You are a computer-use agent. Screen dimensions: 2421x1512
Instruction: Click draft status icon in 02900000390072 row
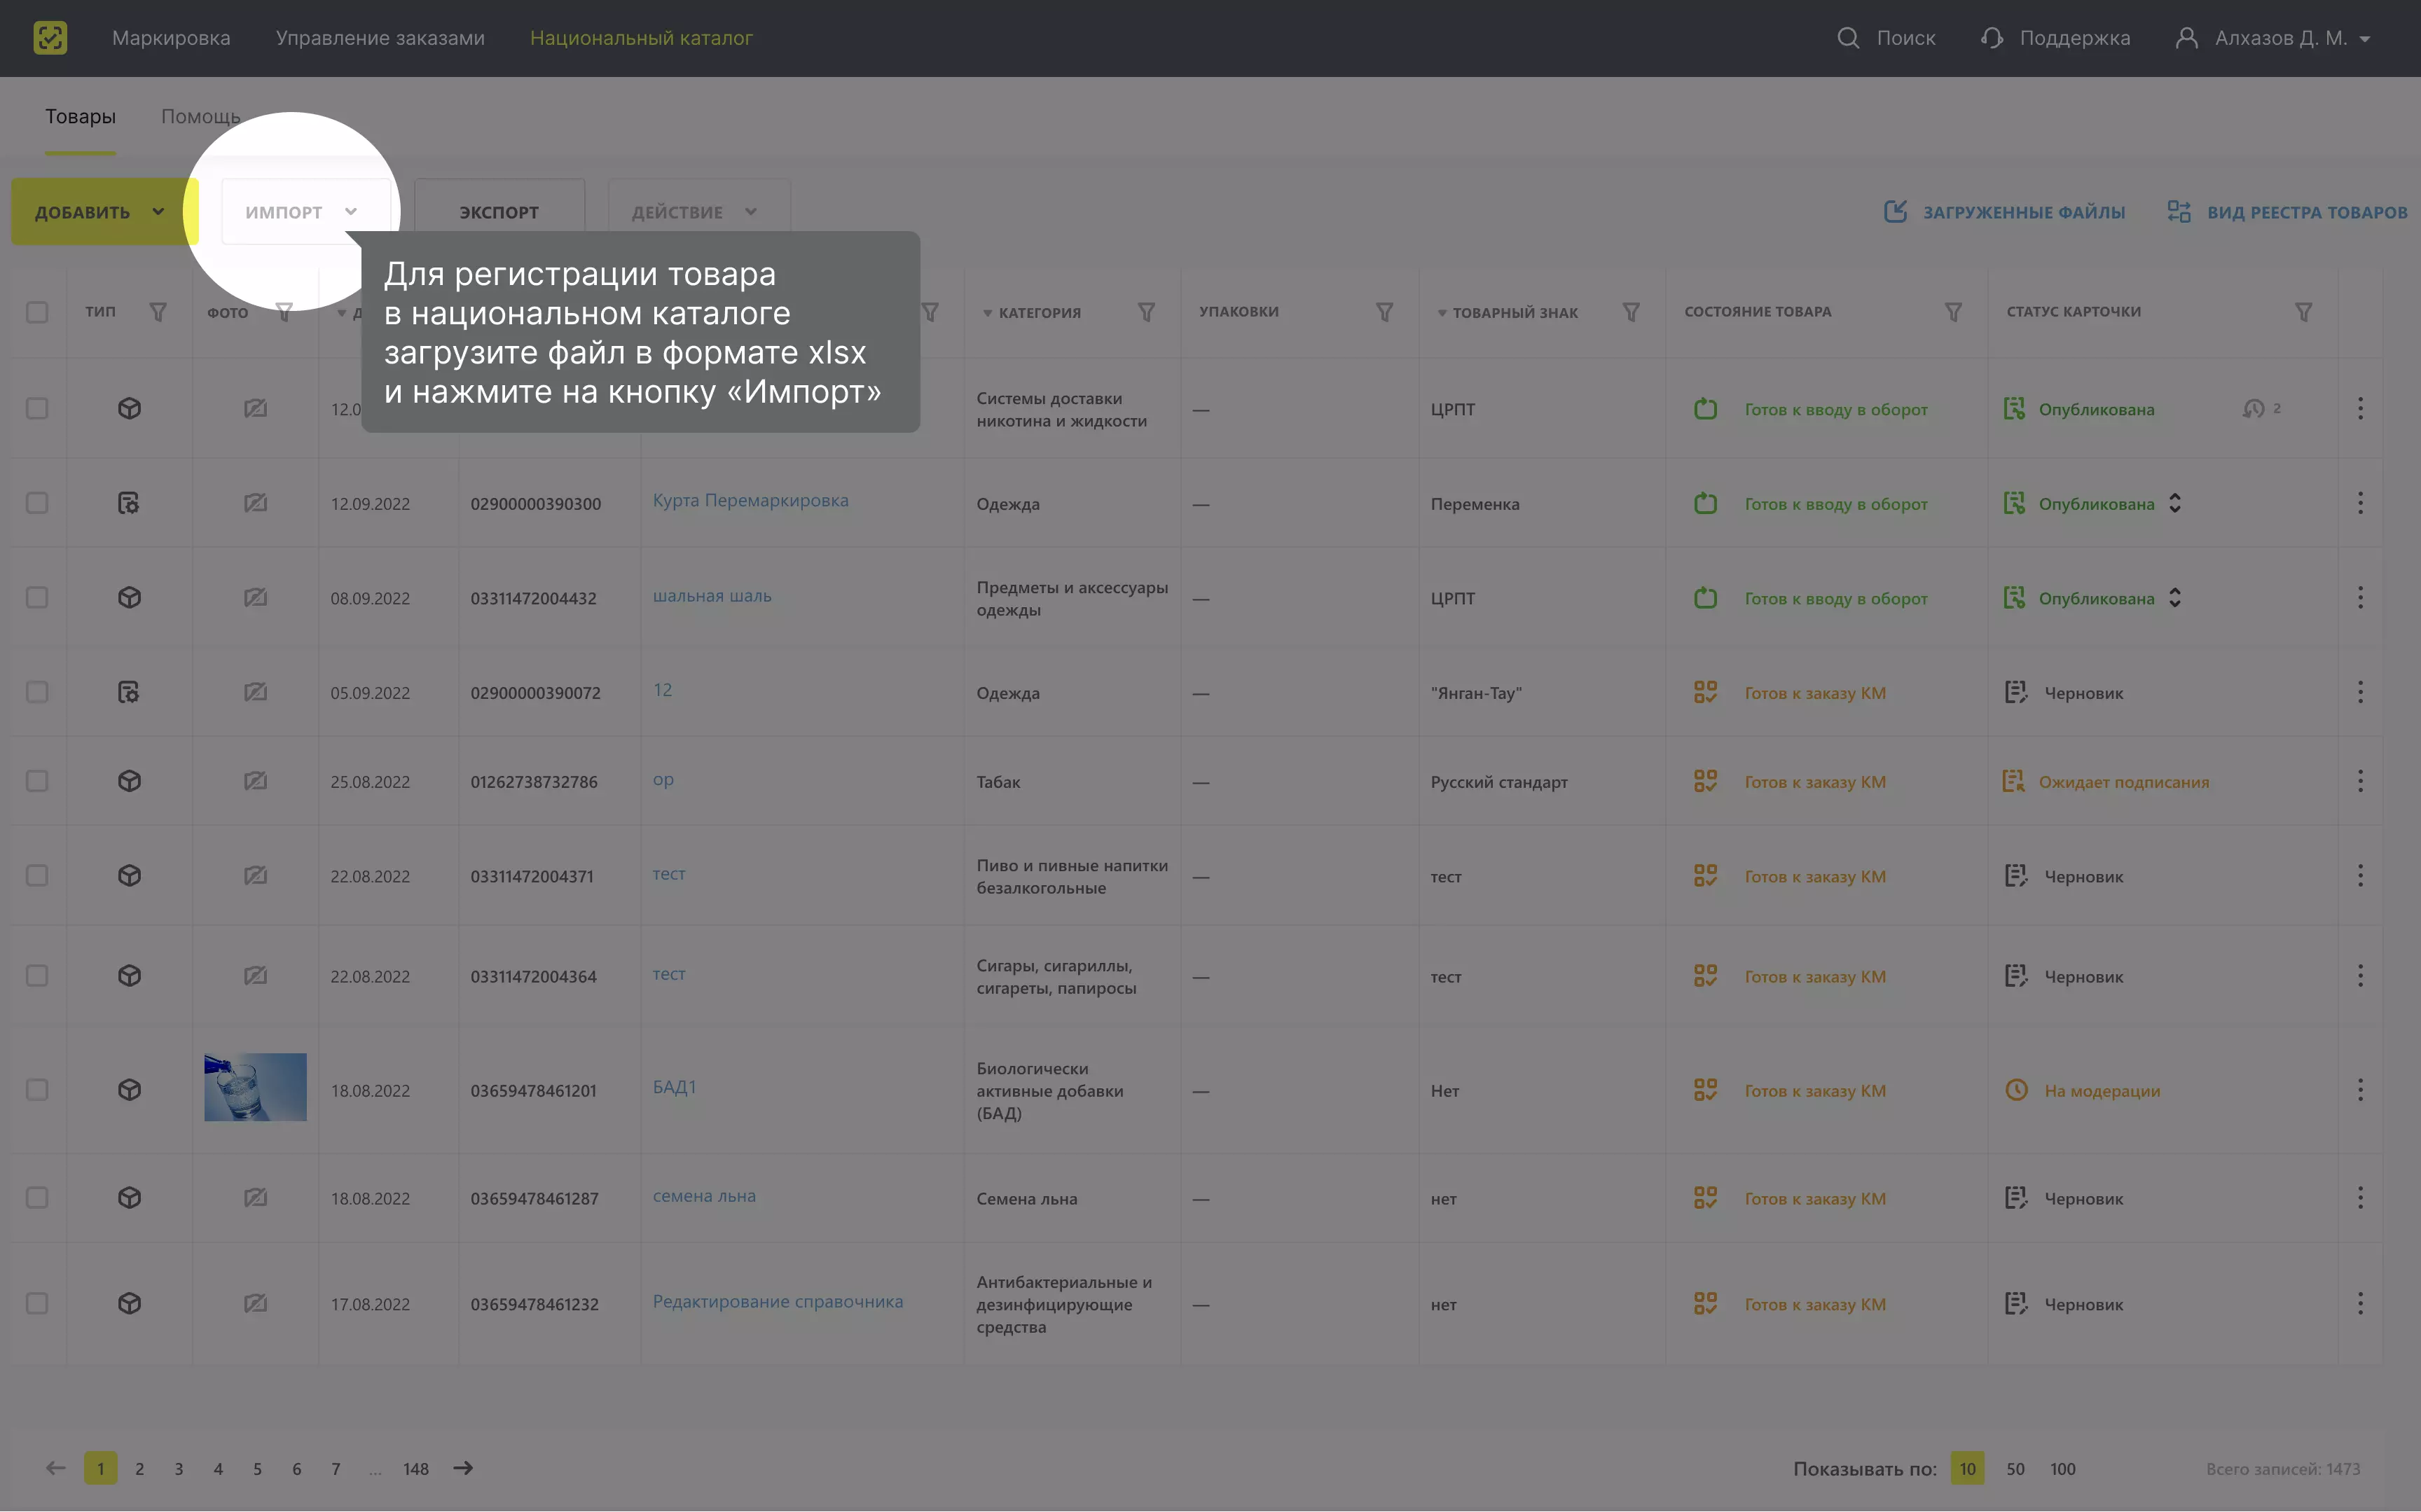click(x=2015, y=692)
